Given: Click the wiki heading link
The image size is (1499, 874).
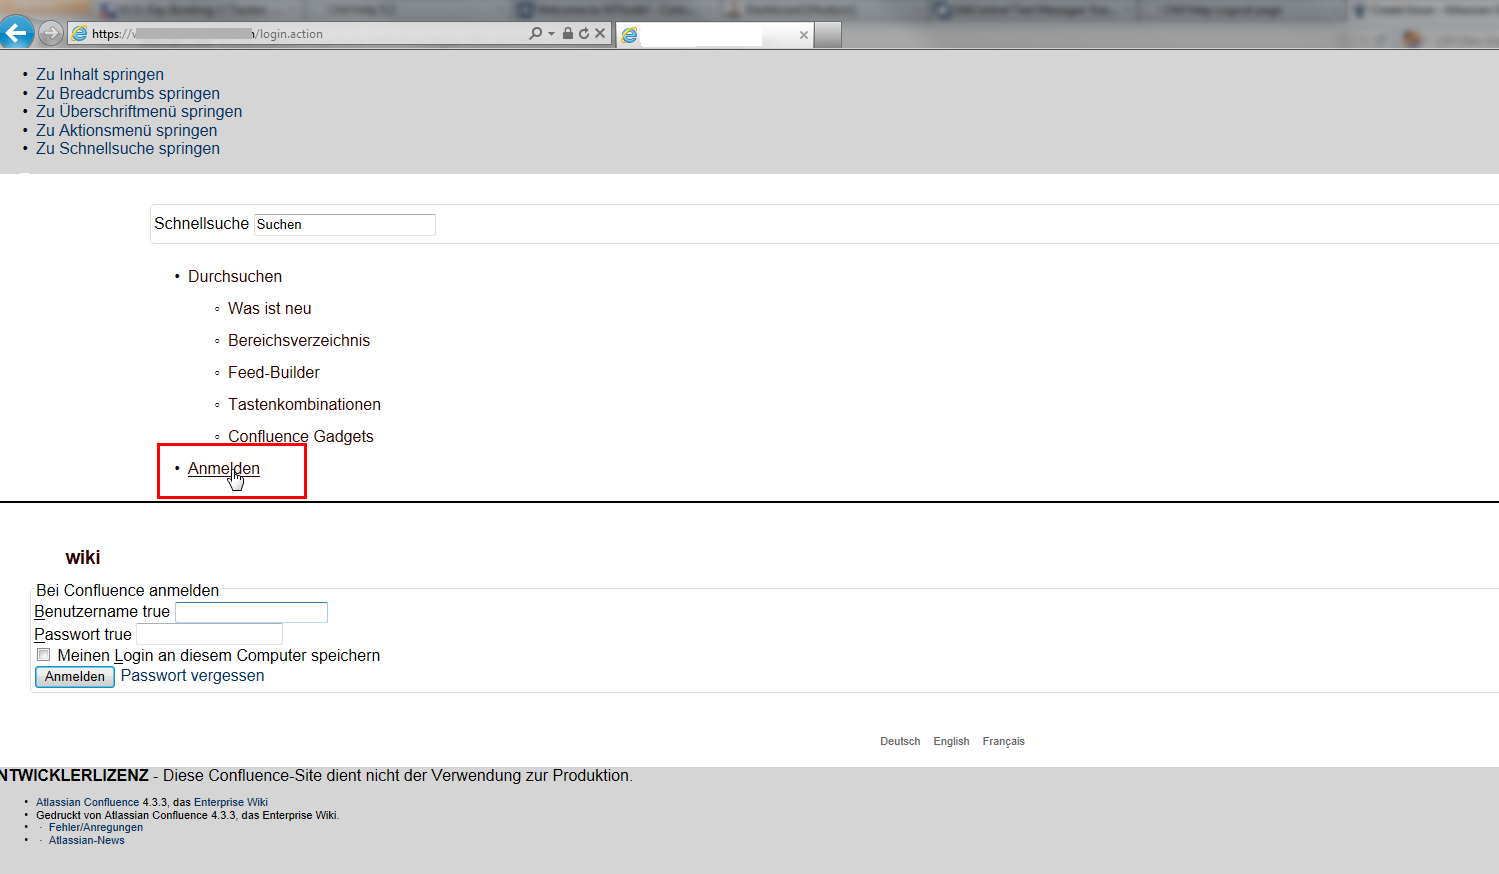Looking at the screenshot, I should click(x=83, y=558).
